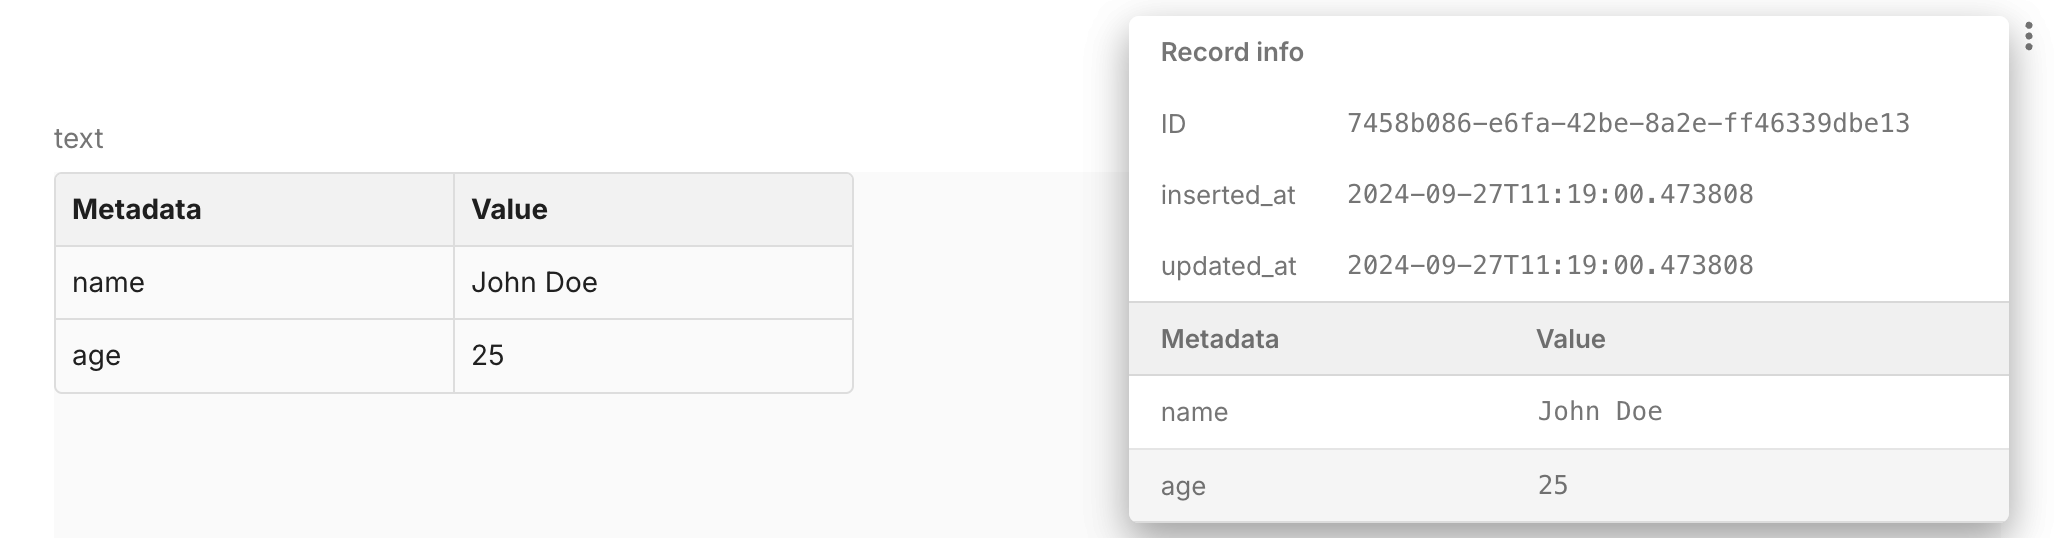Click the updated_at timestamp value
Image resolution: width=2054 pixels, height=538 pixels.
tap(1550, 265)
